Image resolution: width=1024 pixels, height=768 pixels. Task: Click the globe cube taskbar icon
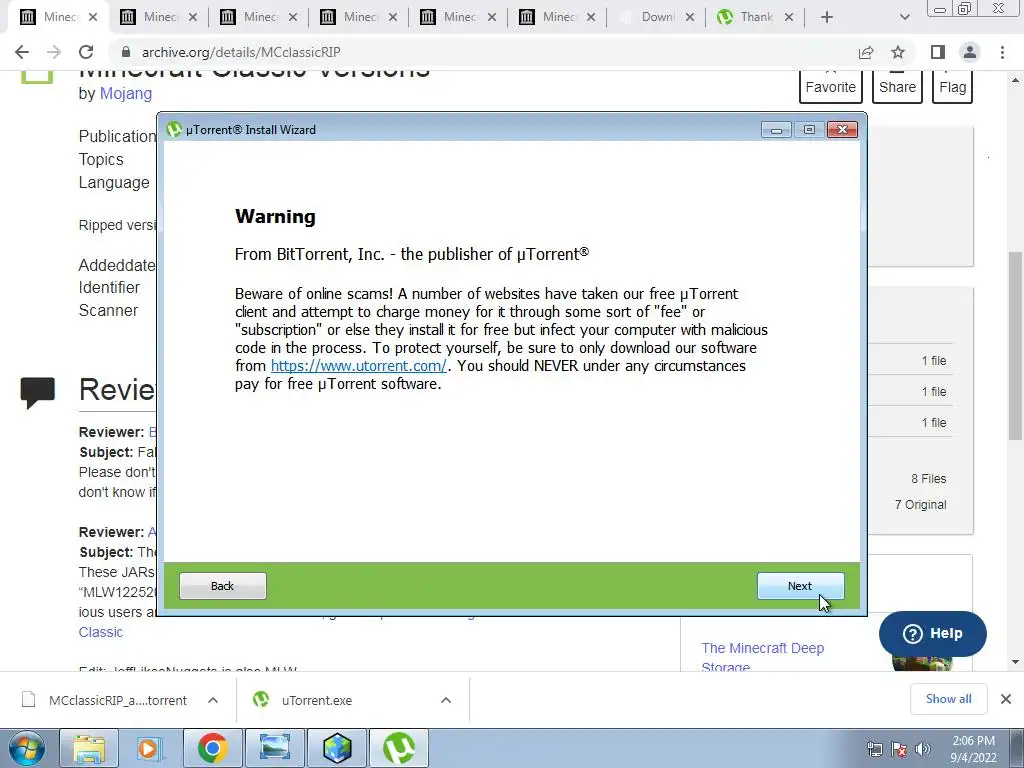click(x=337, y=748)
